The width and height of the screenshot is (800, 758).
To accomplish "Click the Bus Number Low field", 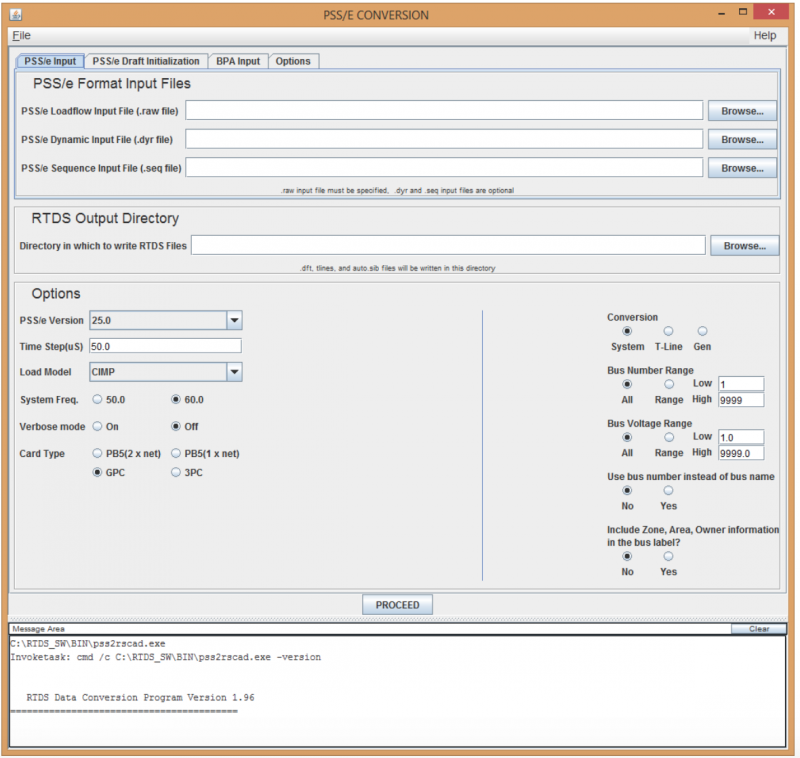I will point(741,384).
